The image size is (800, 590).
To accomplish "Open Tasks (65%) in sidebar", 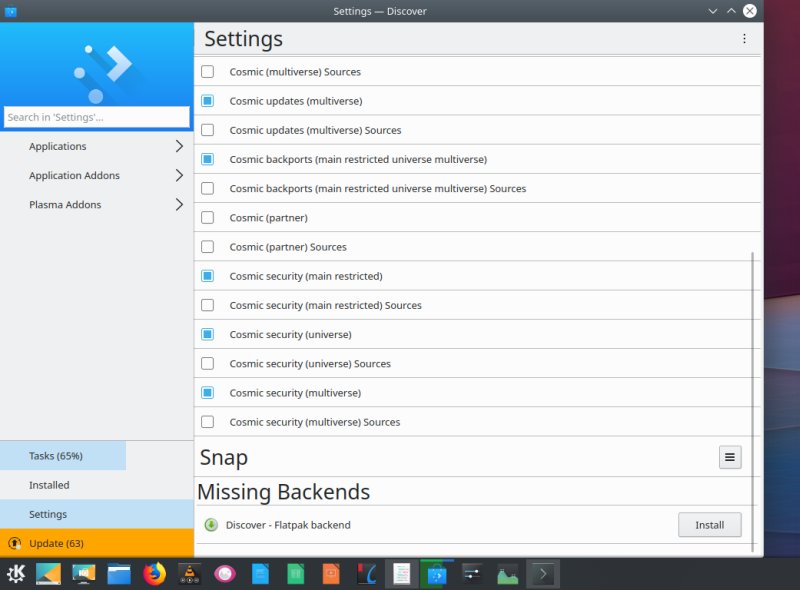I will click(x=56, y=456).
